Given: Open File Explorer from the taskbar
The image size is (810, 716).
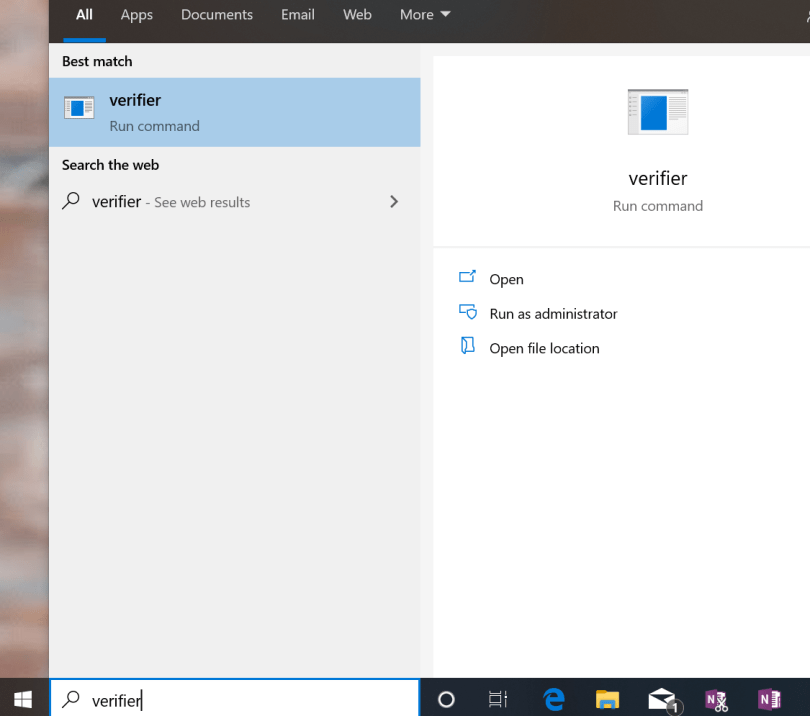Looking at the screenshot, I should tap(607, 699).
